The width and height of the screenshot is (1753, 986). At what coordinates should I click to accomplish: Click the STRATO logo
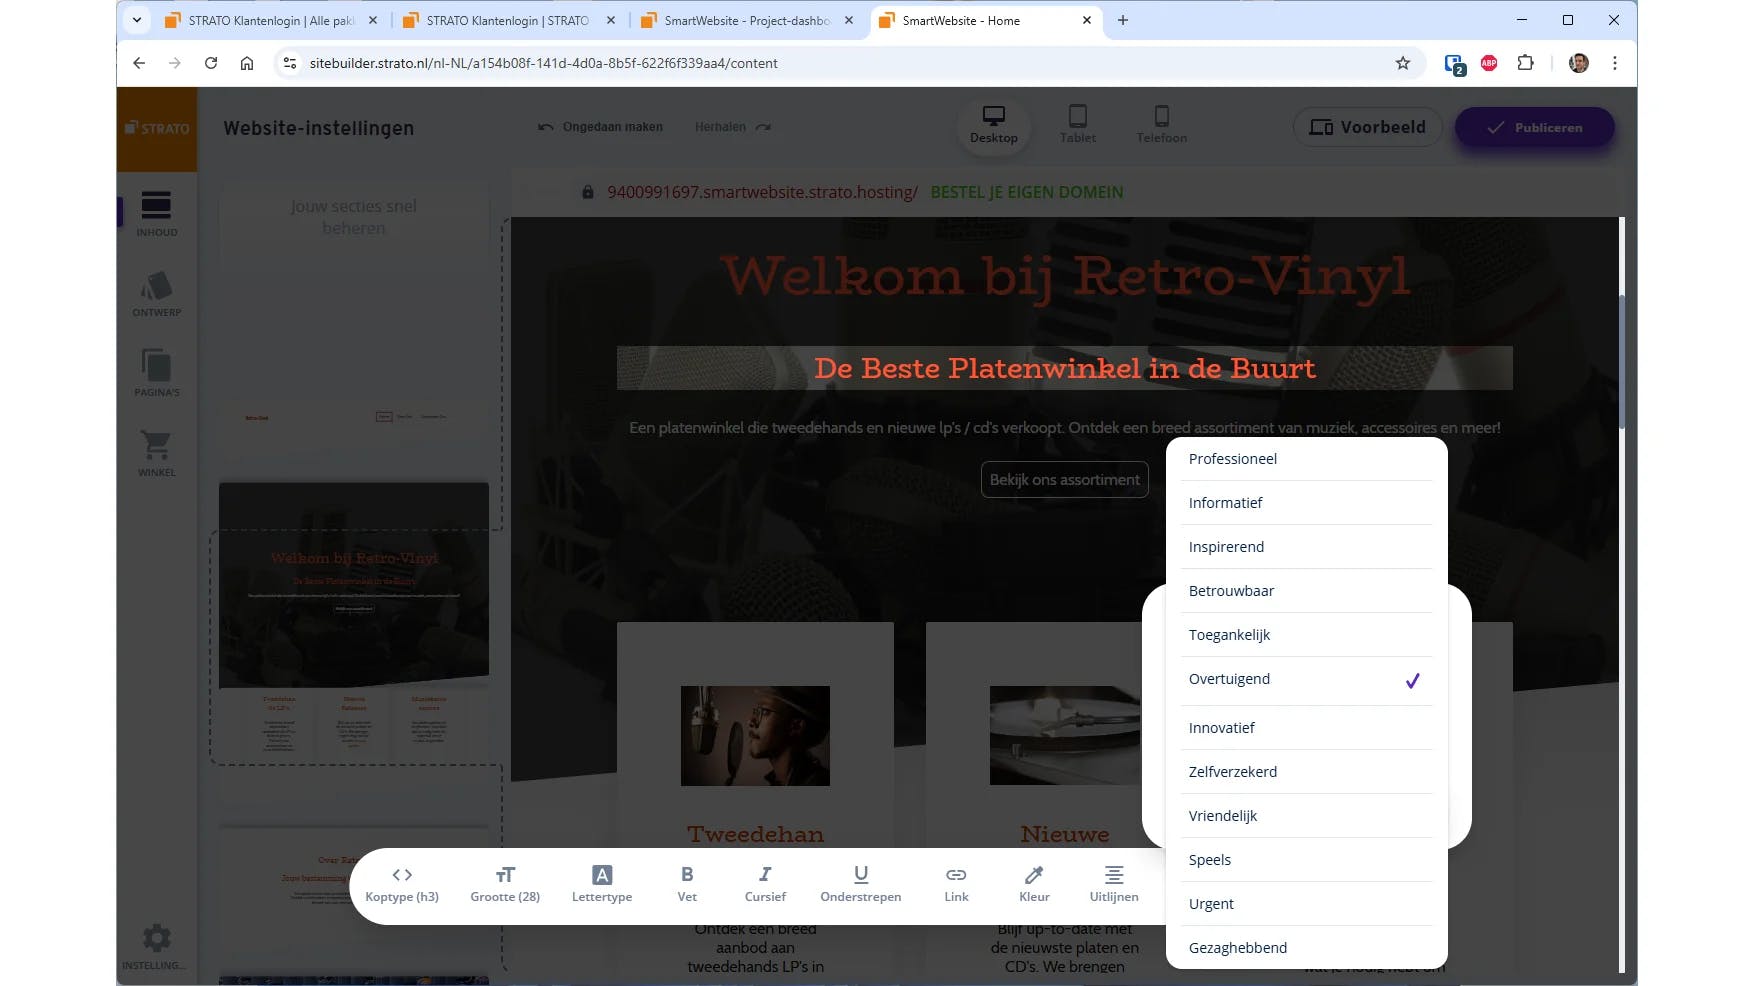(x=157, y=128)
